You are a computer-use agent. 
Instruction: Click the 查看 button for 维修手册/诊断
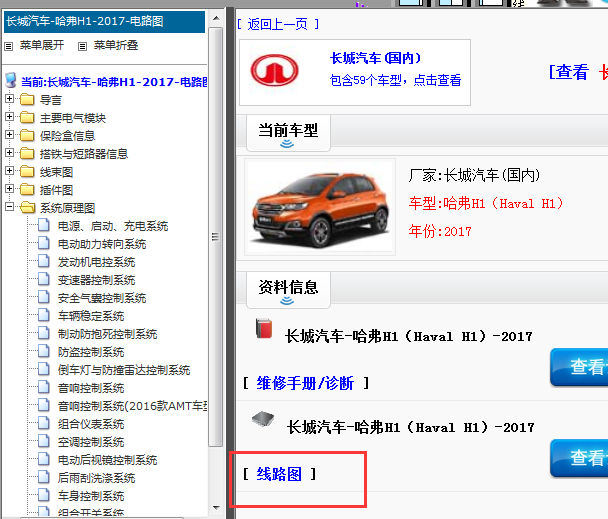[x=579, y=367]
